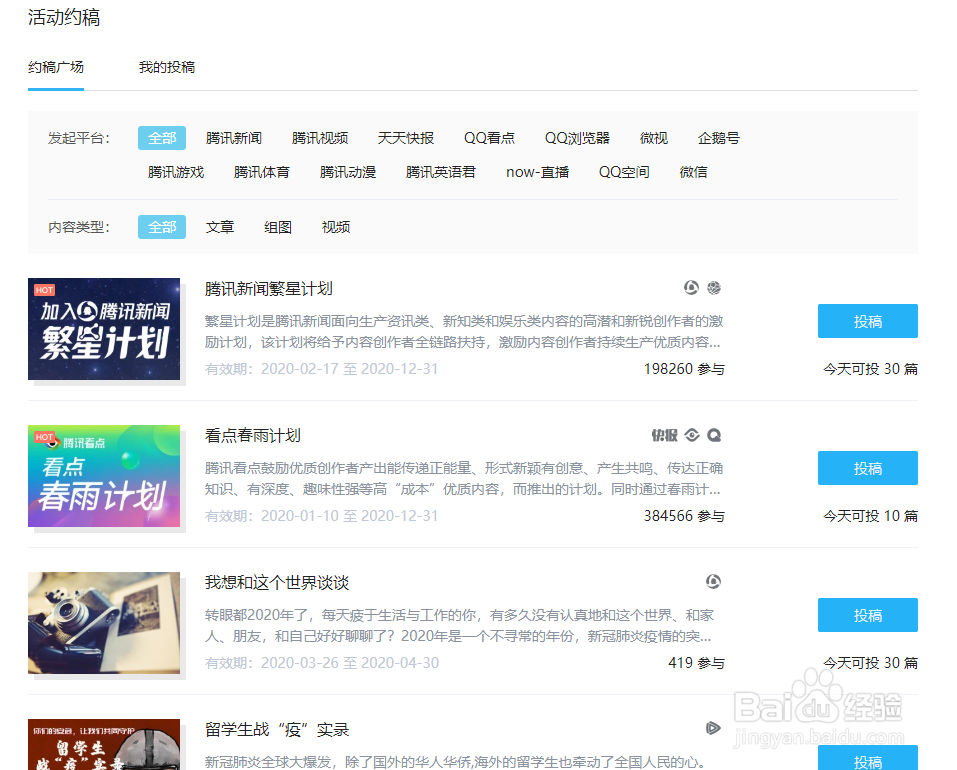Filter platform by QQ看点
This screenshot has width=957, height=770.
pyautogui.click(x=489, y=138)
